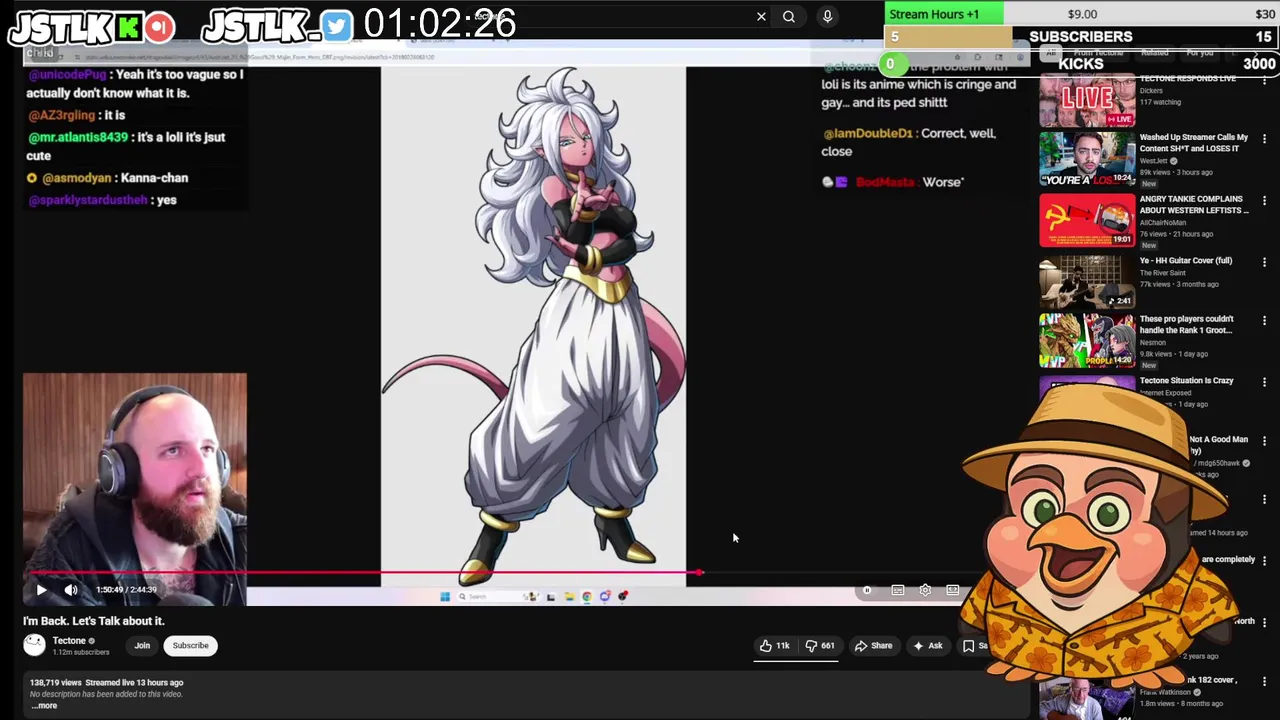
Task: Open the Tectone channel name link
Action: (x=69, y=641)
